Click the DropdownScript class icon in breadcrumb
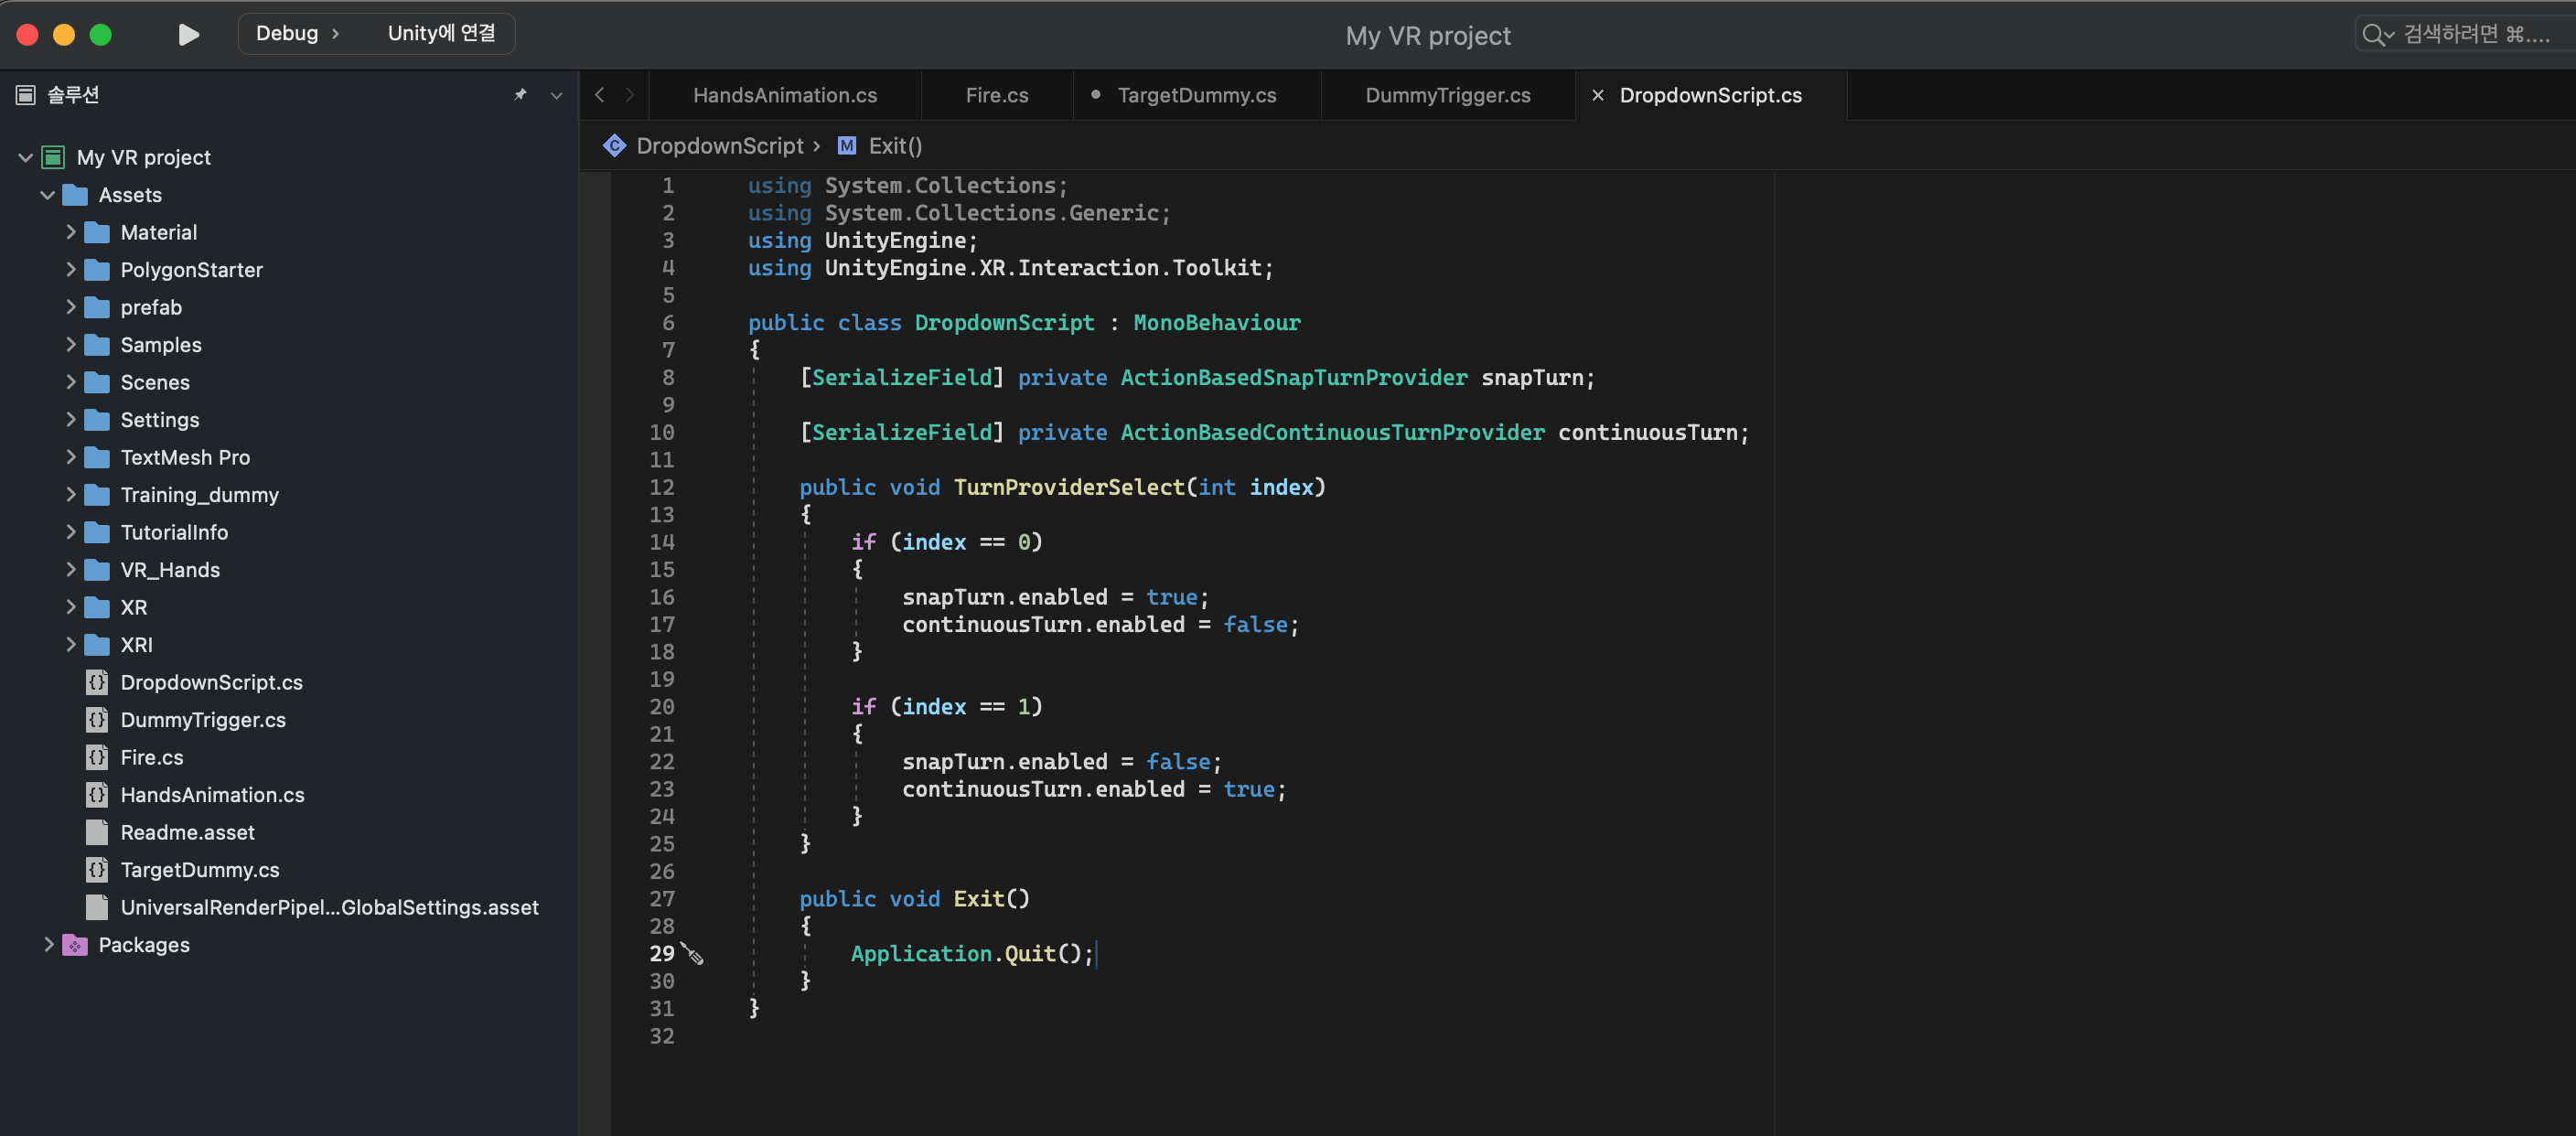 [614, 146]
